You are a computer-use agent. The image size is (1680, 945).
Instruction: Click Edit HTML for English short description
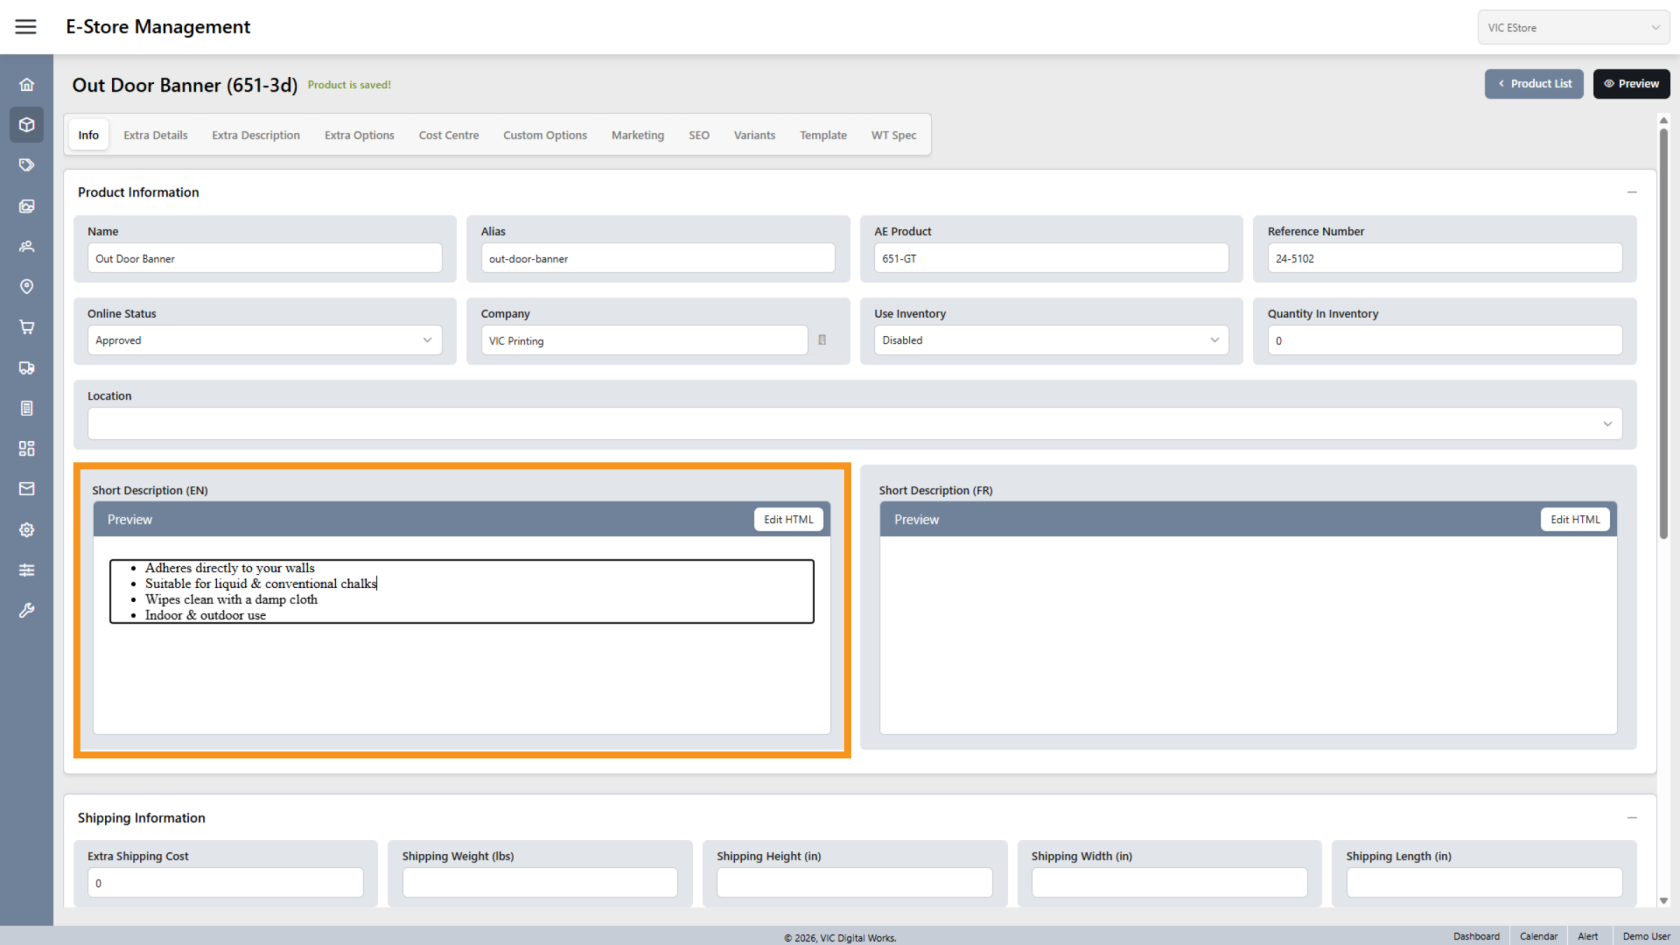point(788,520)
